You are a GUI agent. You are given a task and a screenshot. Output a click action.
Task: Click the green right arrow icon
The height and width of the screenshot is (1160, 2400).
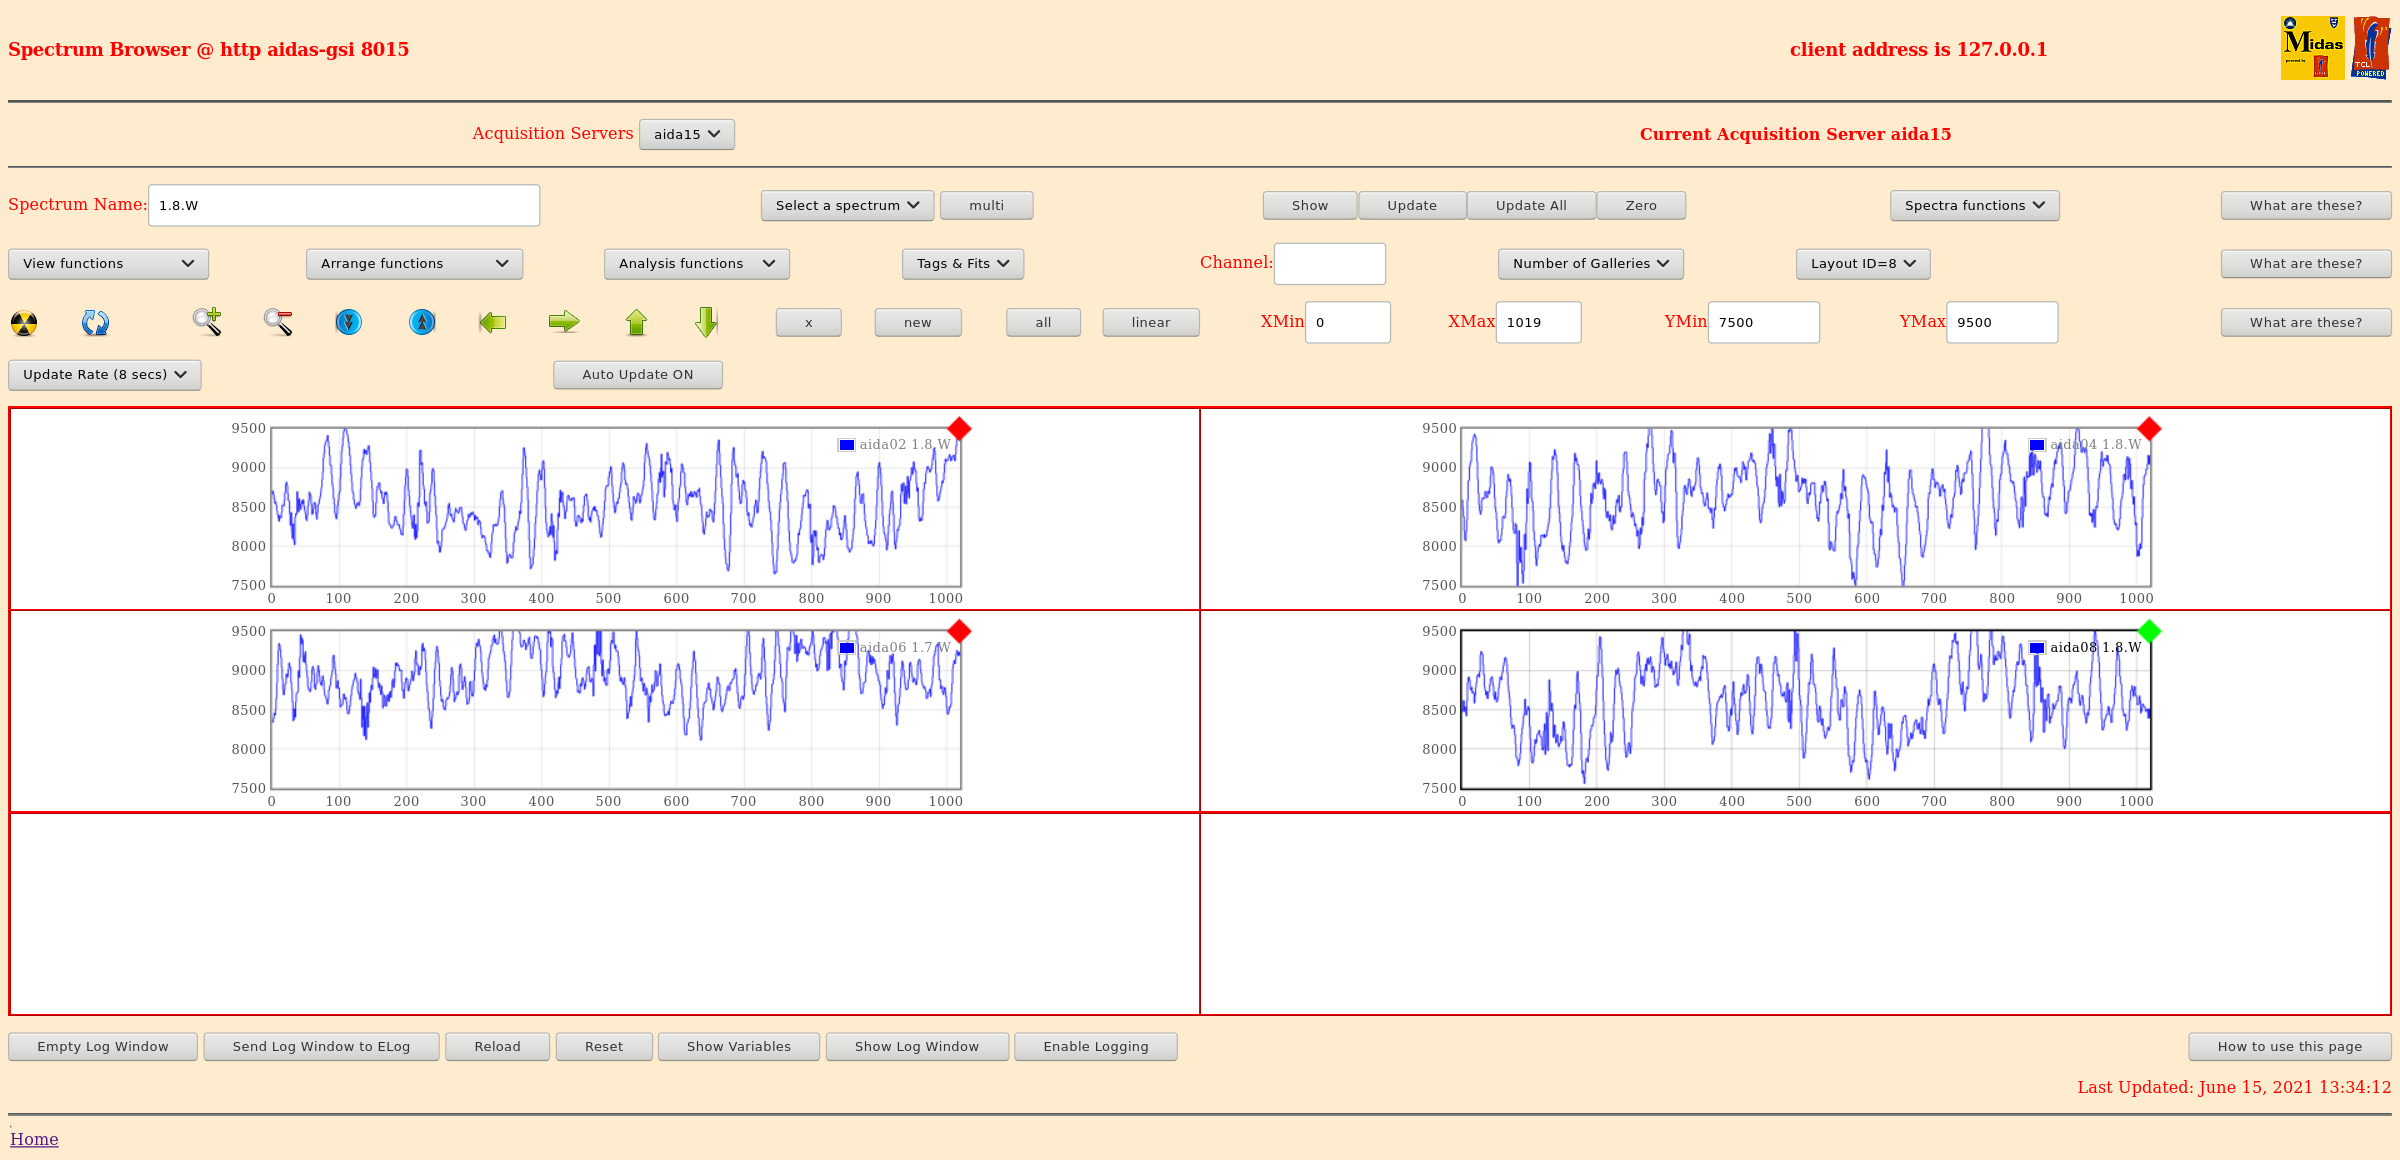pos(564,322)
